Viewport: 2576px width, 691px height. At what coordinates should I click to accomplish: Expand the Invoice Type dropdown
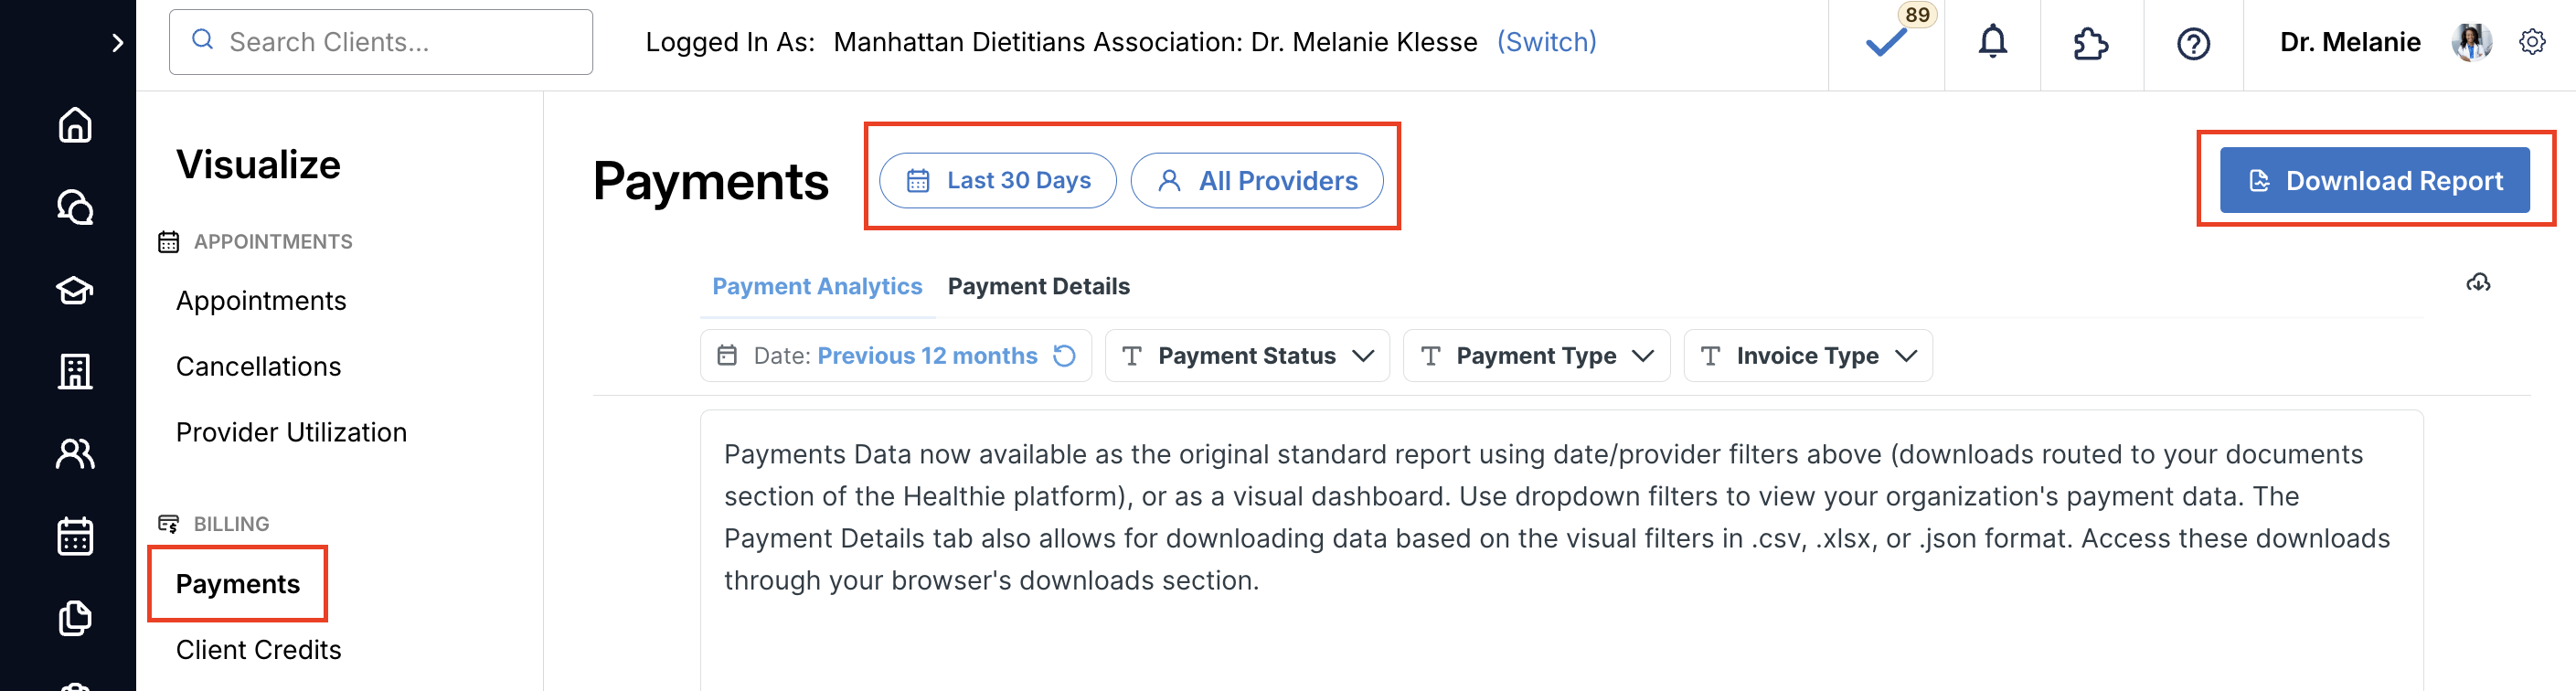pyautogui.click(x=1807, y=356)
